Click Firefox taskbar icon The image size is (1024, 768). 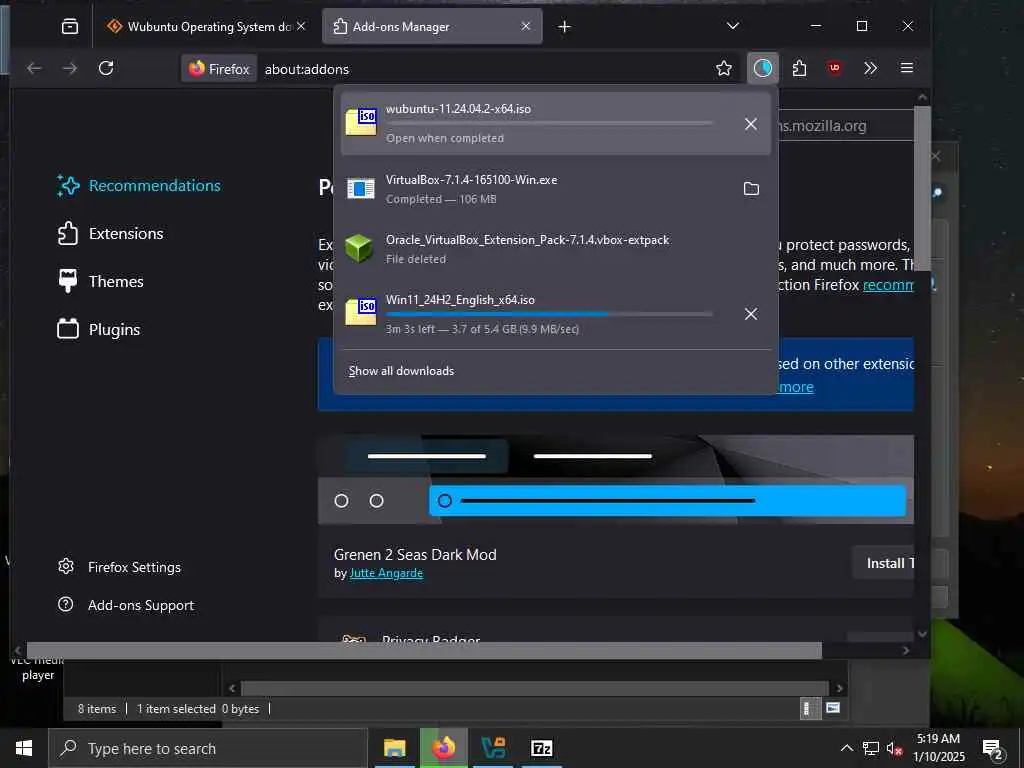pos(444,748)
